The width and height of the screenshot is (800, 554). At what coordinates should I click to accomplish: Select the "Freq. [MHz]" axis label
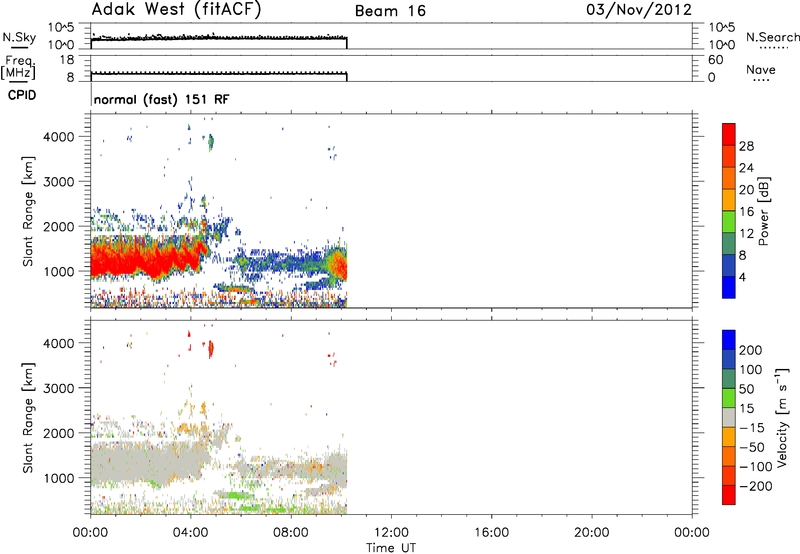point(18,67)
